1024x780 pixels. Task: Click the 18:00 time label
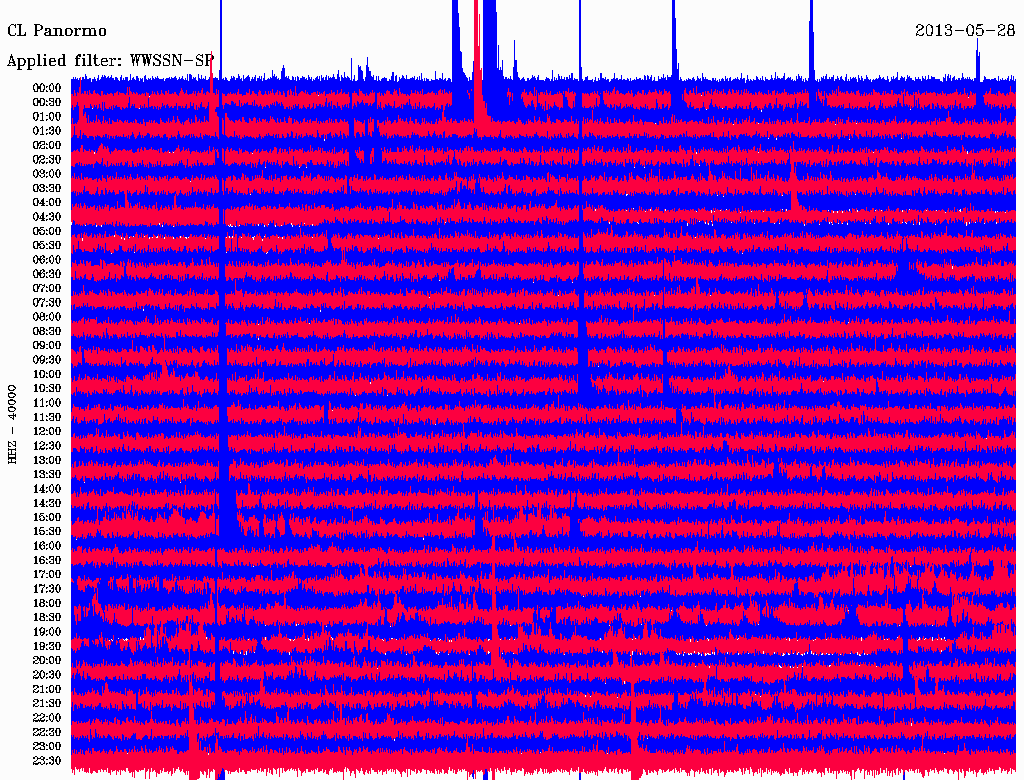click(x=47, y=604)
